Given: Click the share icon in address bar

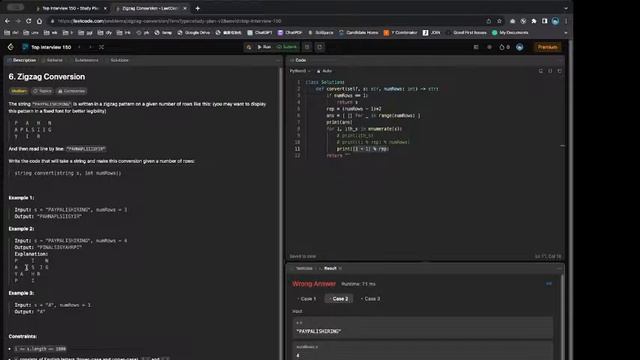Looking at the screenshot, I should (x=489, y=21).
